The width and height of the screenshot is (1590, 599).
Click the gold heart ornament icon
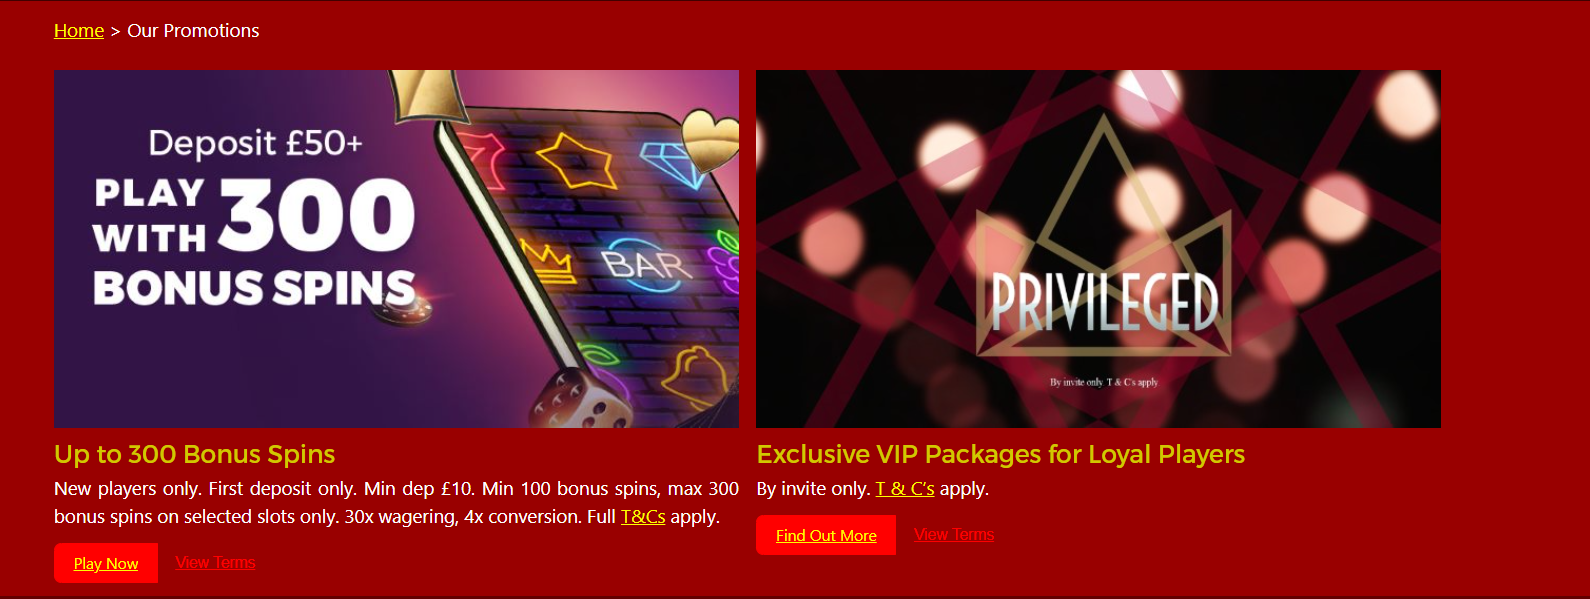(711, 141)
